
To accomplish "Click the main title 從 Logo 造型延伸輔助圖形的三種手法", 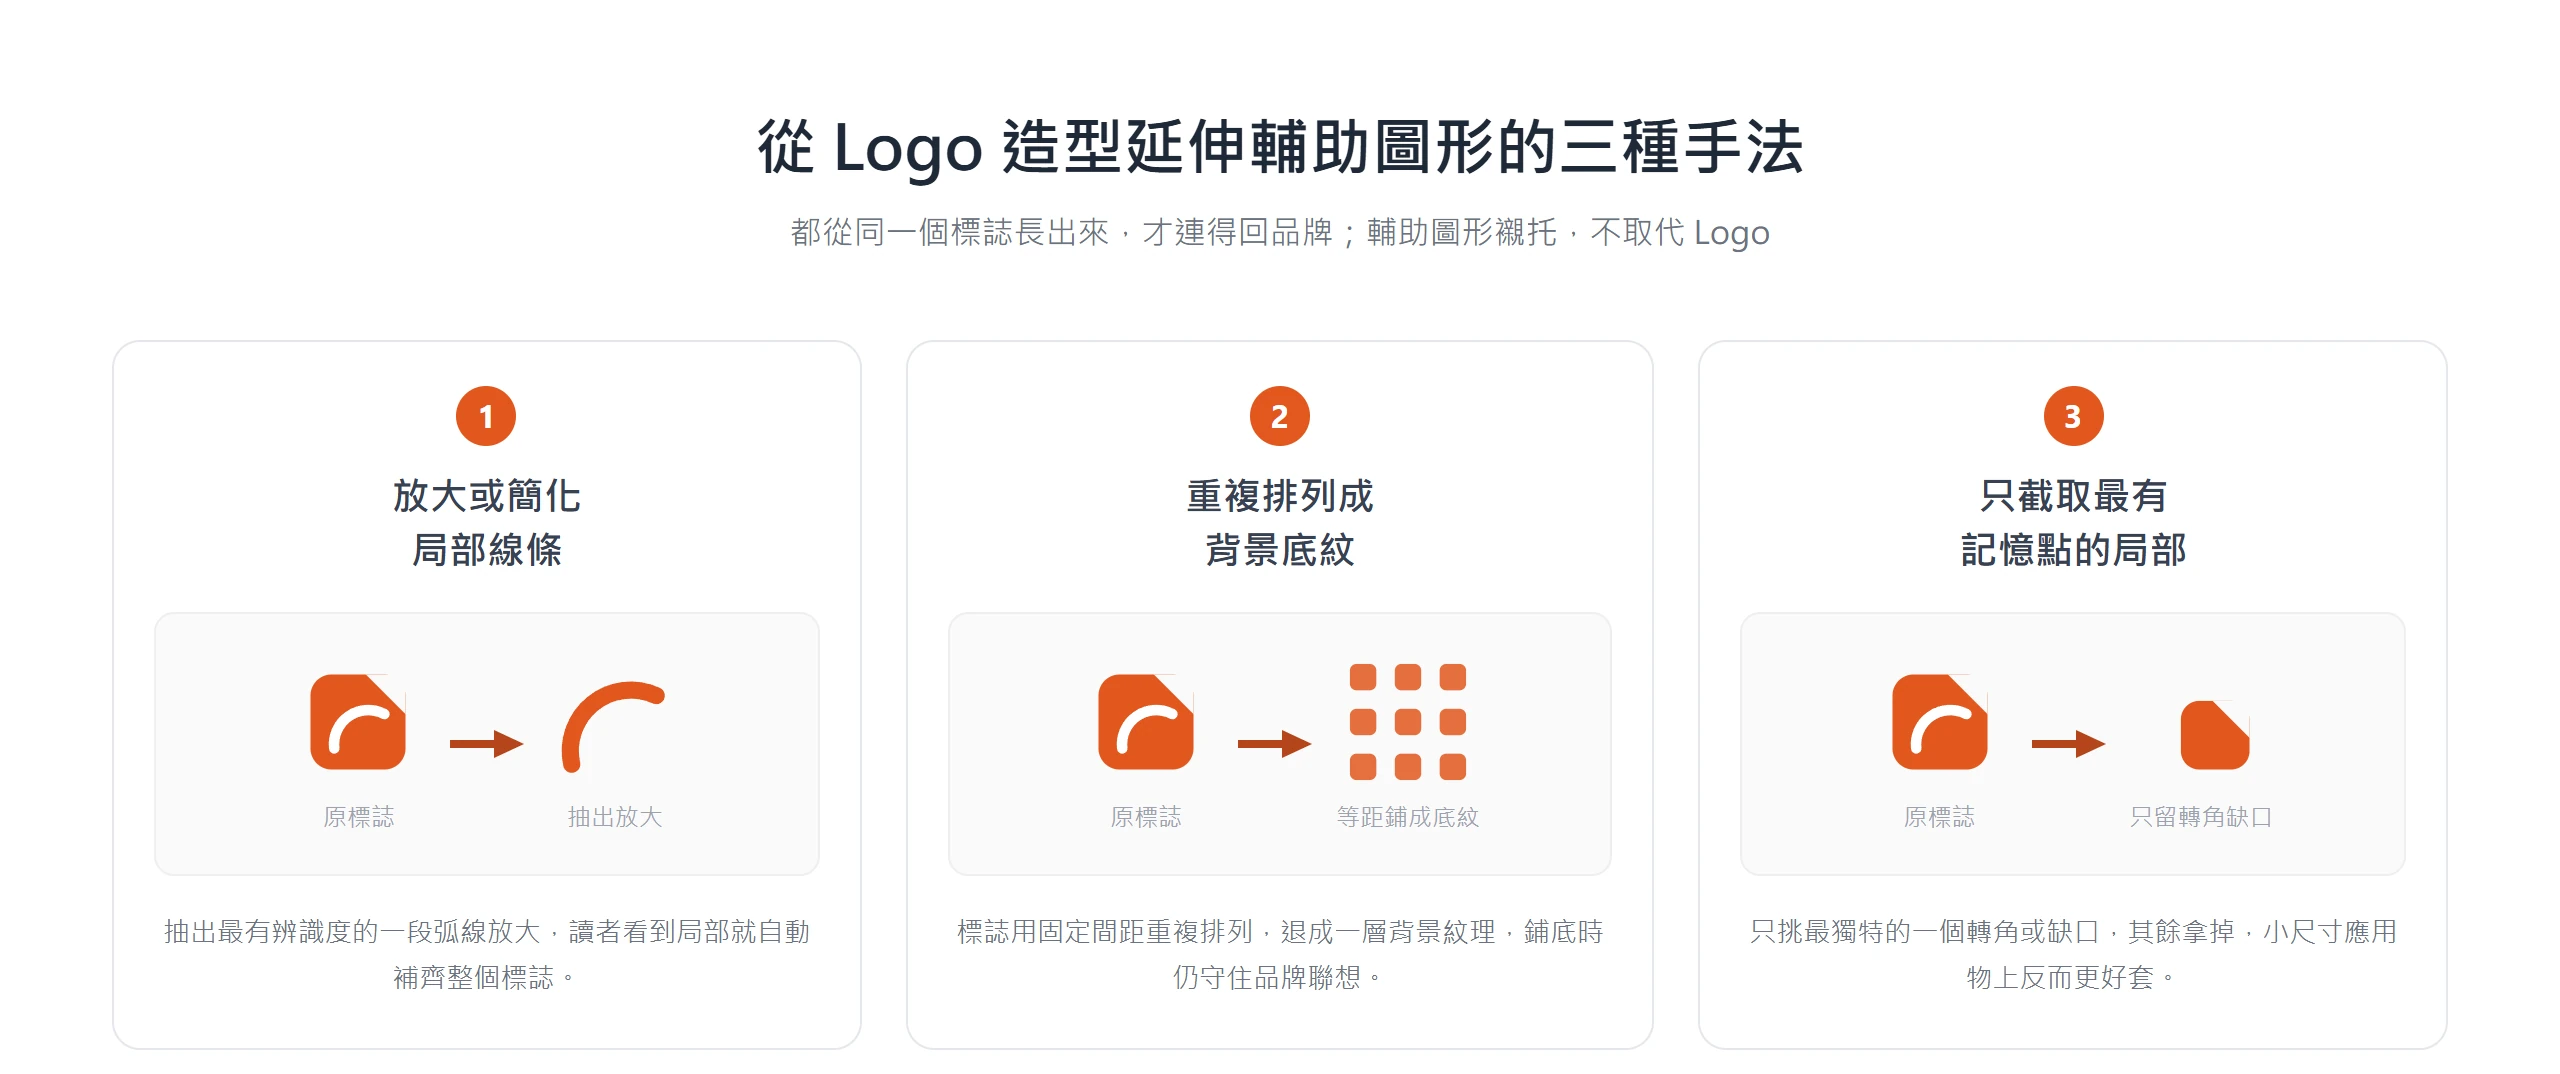I will (1280, 148).
